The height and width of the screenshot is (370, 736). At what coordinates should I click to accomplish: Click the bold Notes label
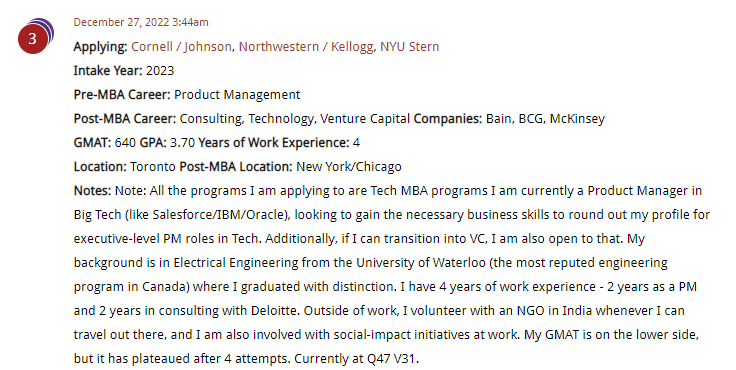92,190
